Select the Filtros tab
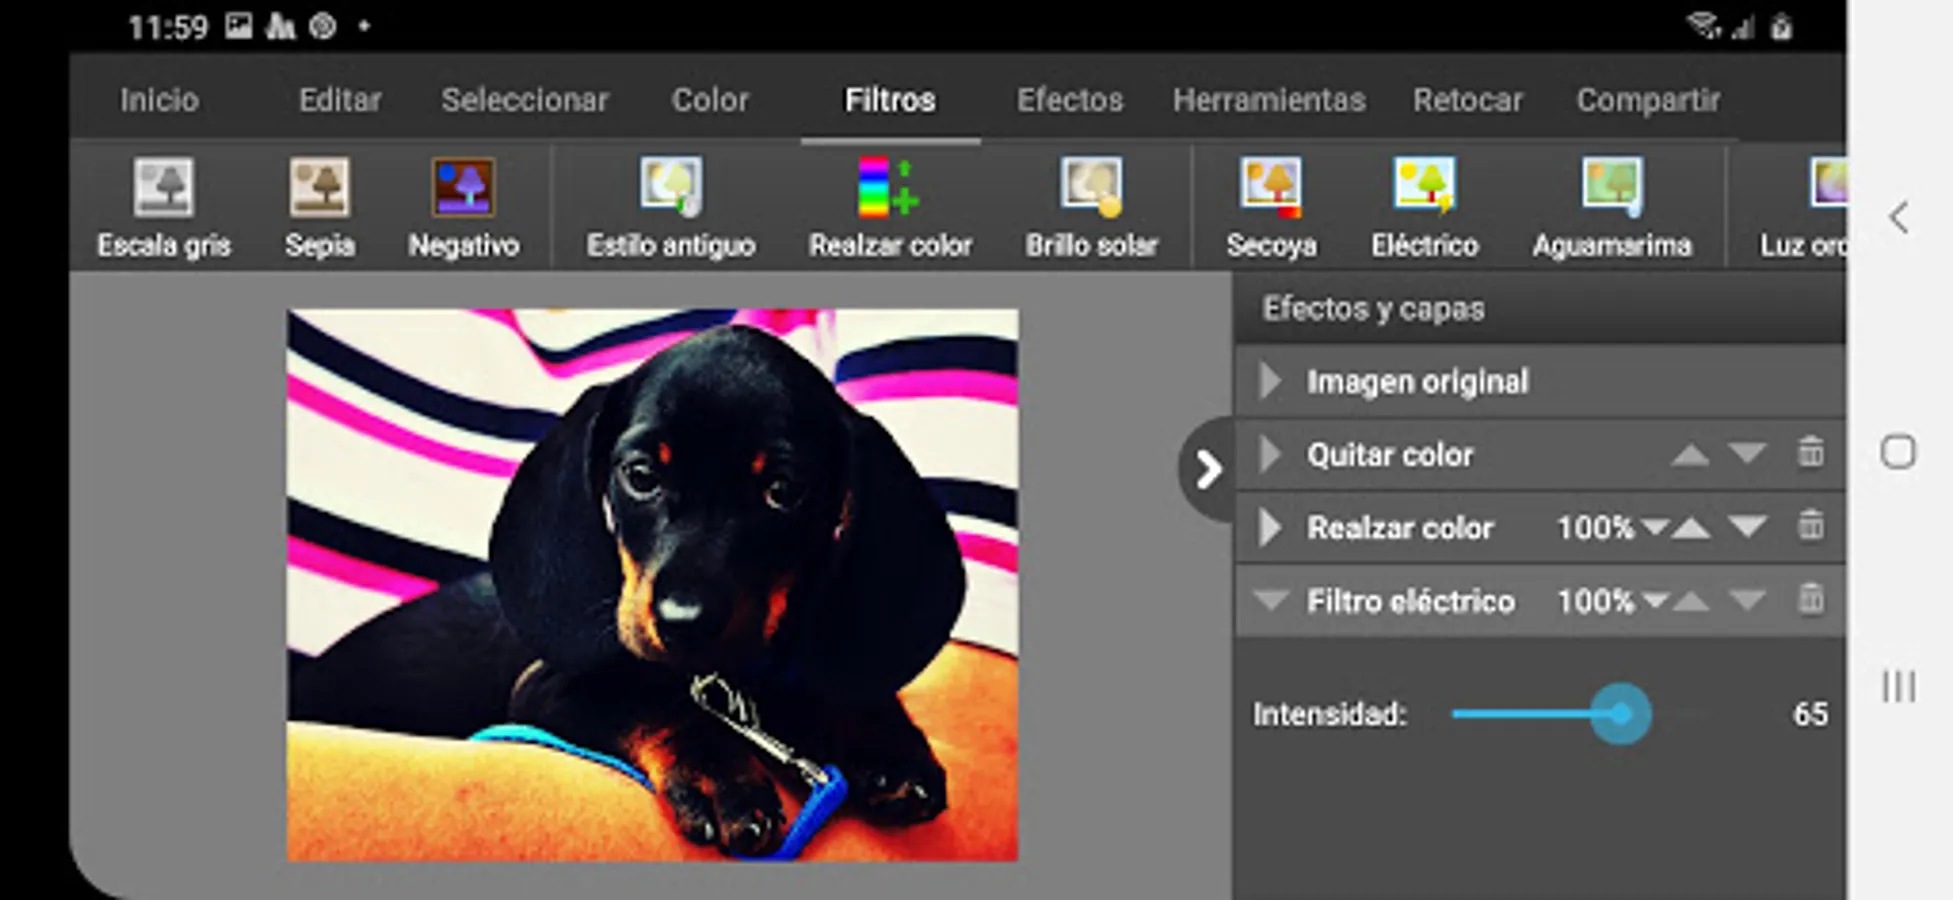The height and width of the screenshot is (900, 1953). pyautogui.click(x=890, y=100)
